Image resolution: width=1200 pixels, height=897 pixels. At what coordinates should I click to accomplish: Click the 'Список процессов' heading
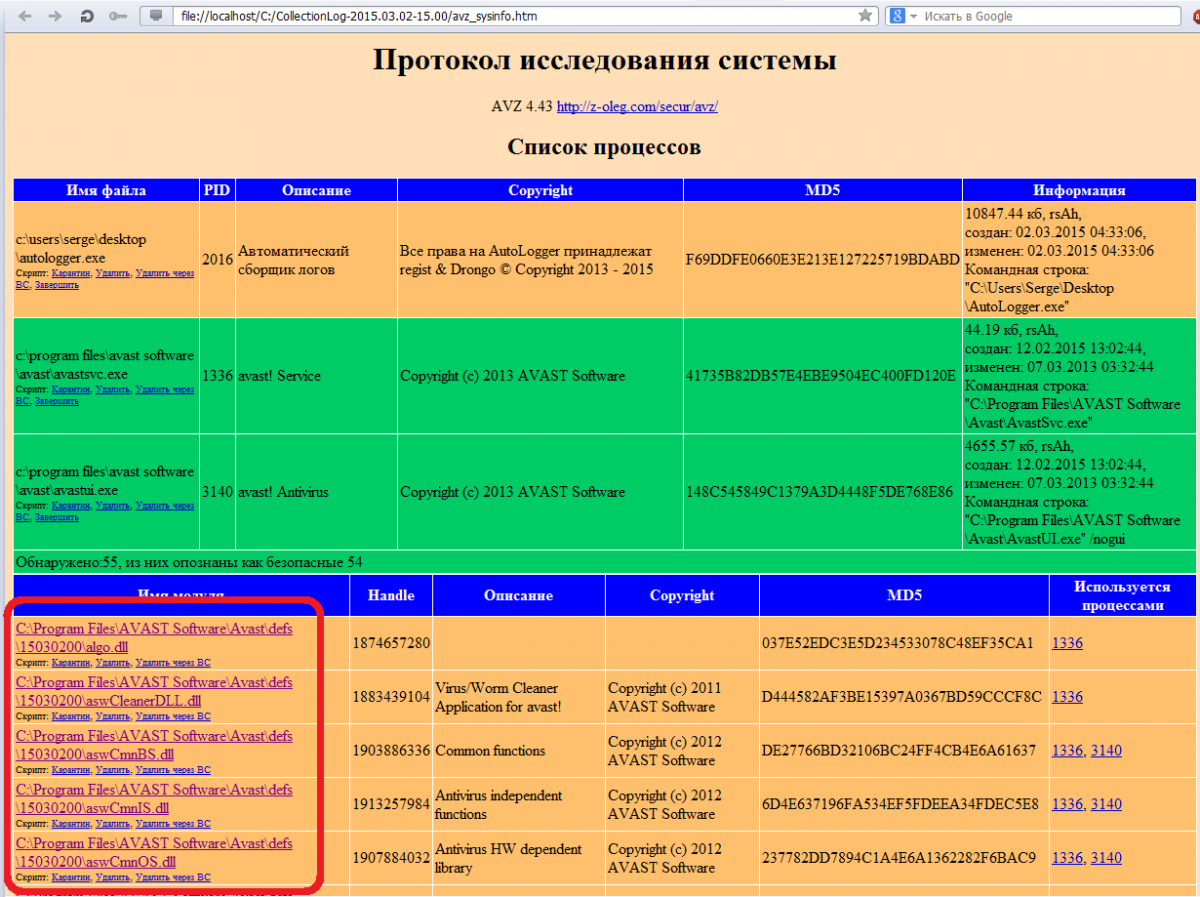tap(604, 148)
